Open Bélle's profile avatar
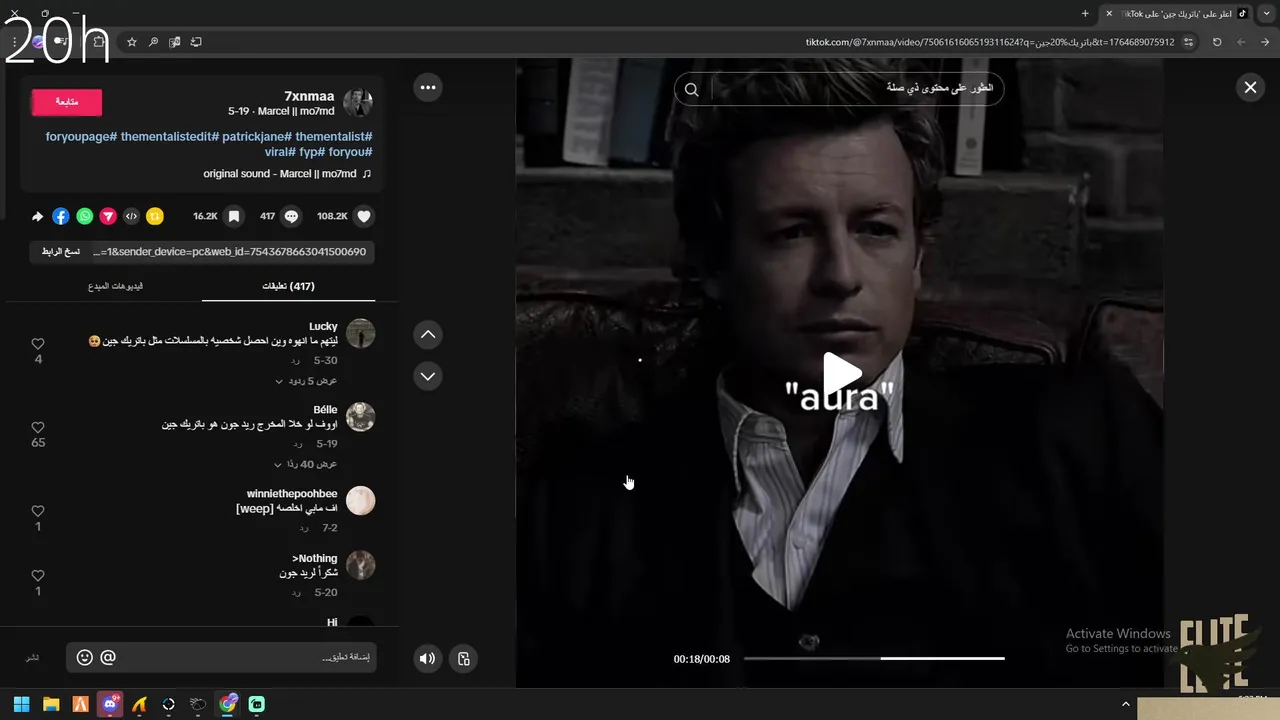 360,417
